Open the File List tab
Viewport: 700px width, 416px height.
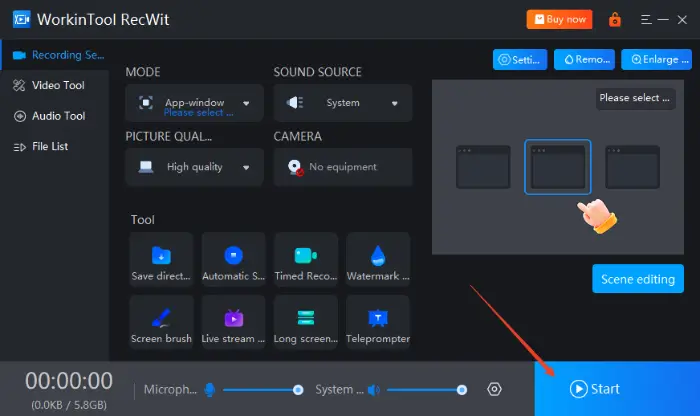tap(50, 146)
